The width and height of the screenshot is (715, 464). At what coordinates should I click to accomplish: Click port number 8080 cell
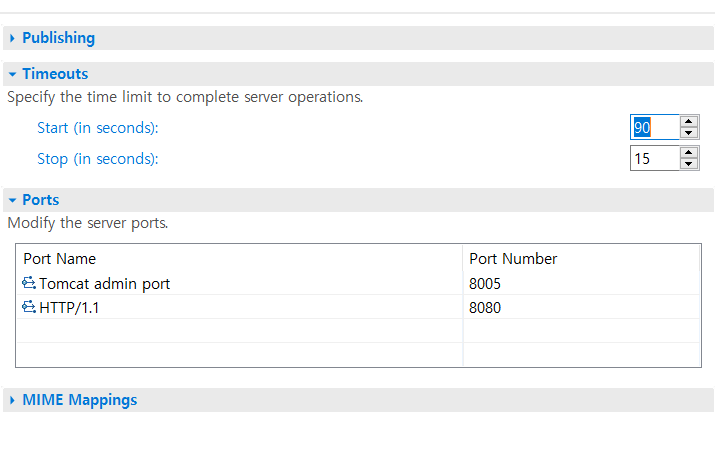[485, 308]
